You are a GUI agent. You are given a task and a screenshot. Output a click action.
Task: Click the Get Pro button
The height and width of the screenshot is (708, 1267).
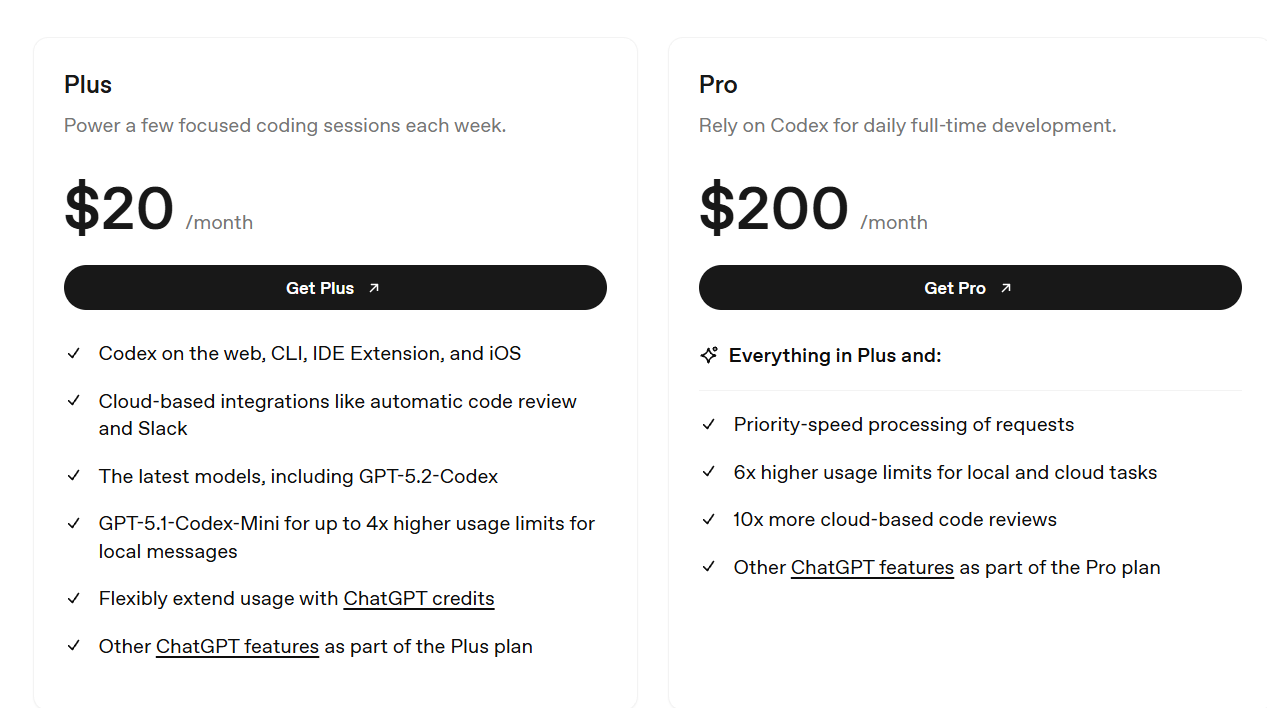tap(969, 288)
